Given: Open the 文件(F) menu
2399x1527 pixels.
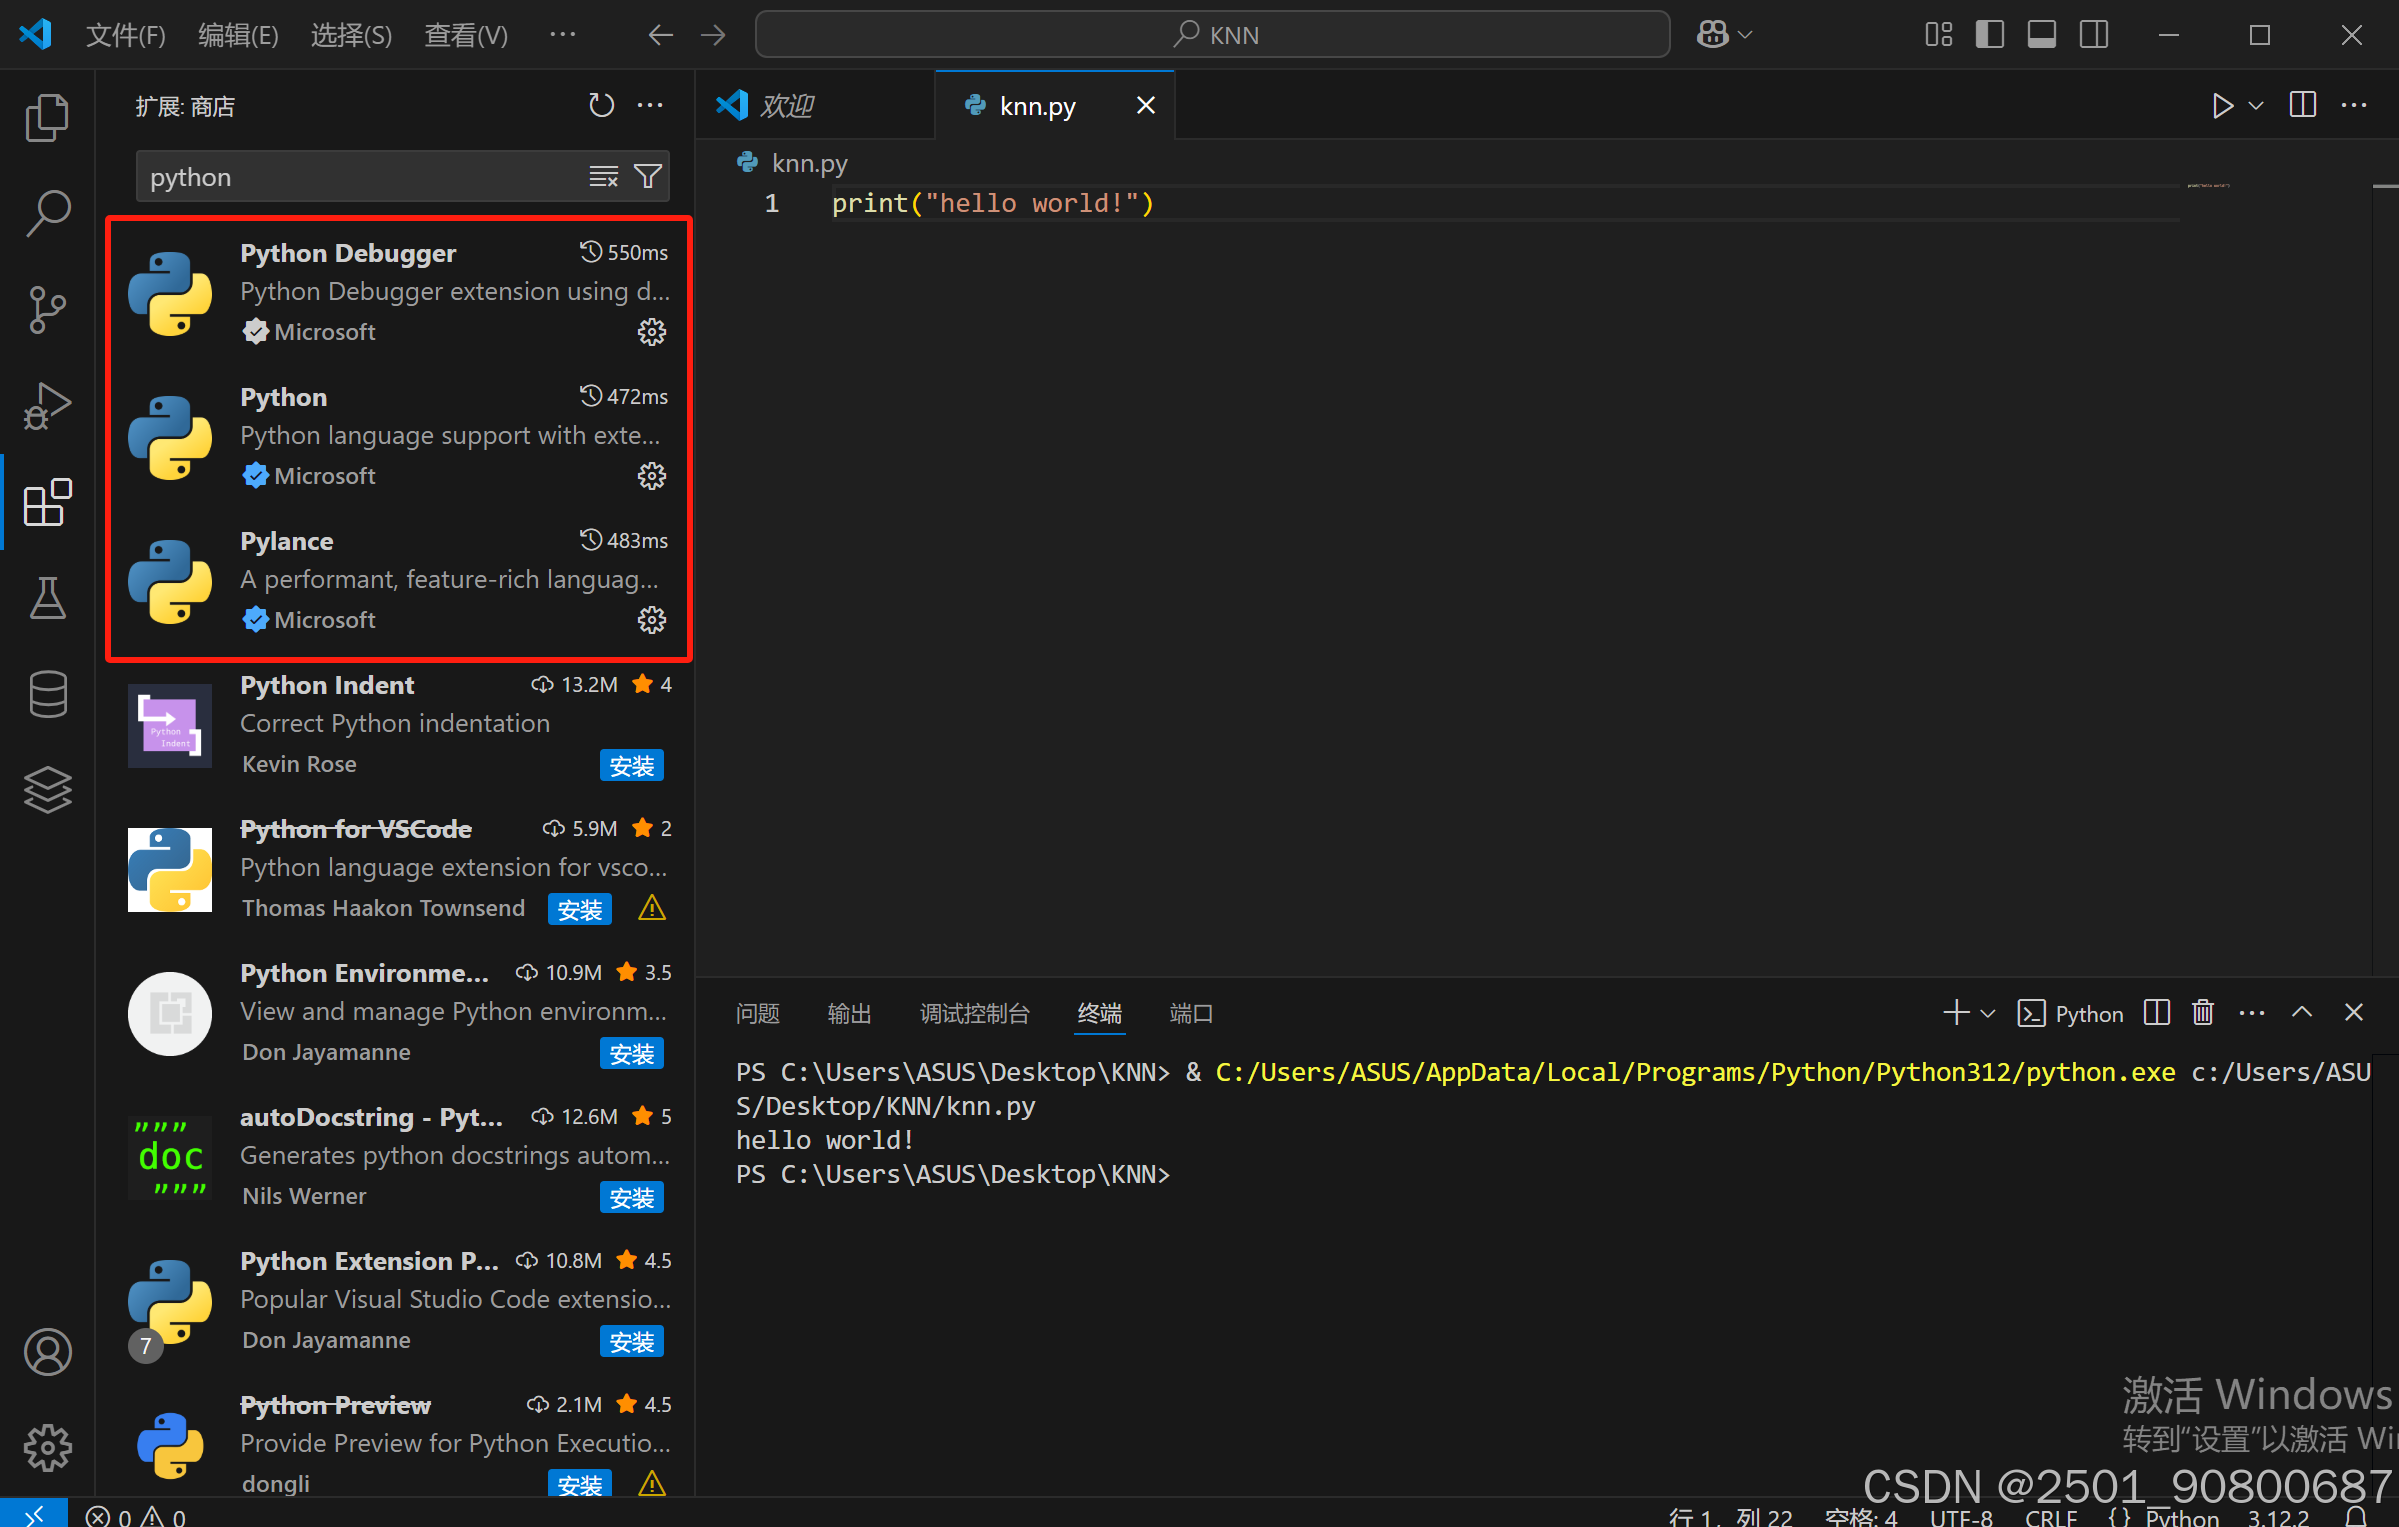Looking at the screenshot, I should pyautogui.click(x=125, y=35).
